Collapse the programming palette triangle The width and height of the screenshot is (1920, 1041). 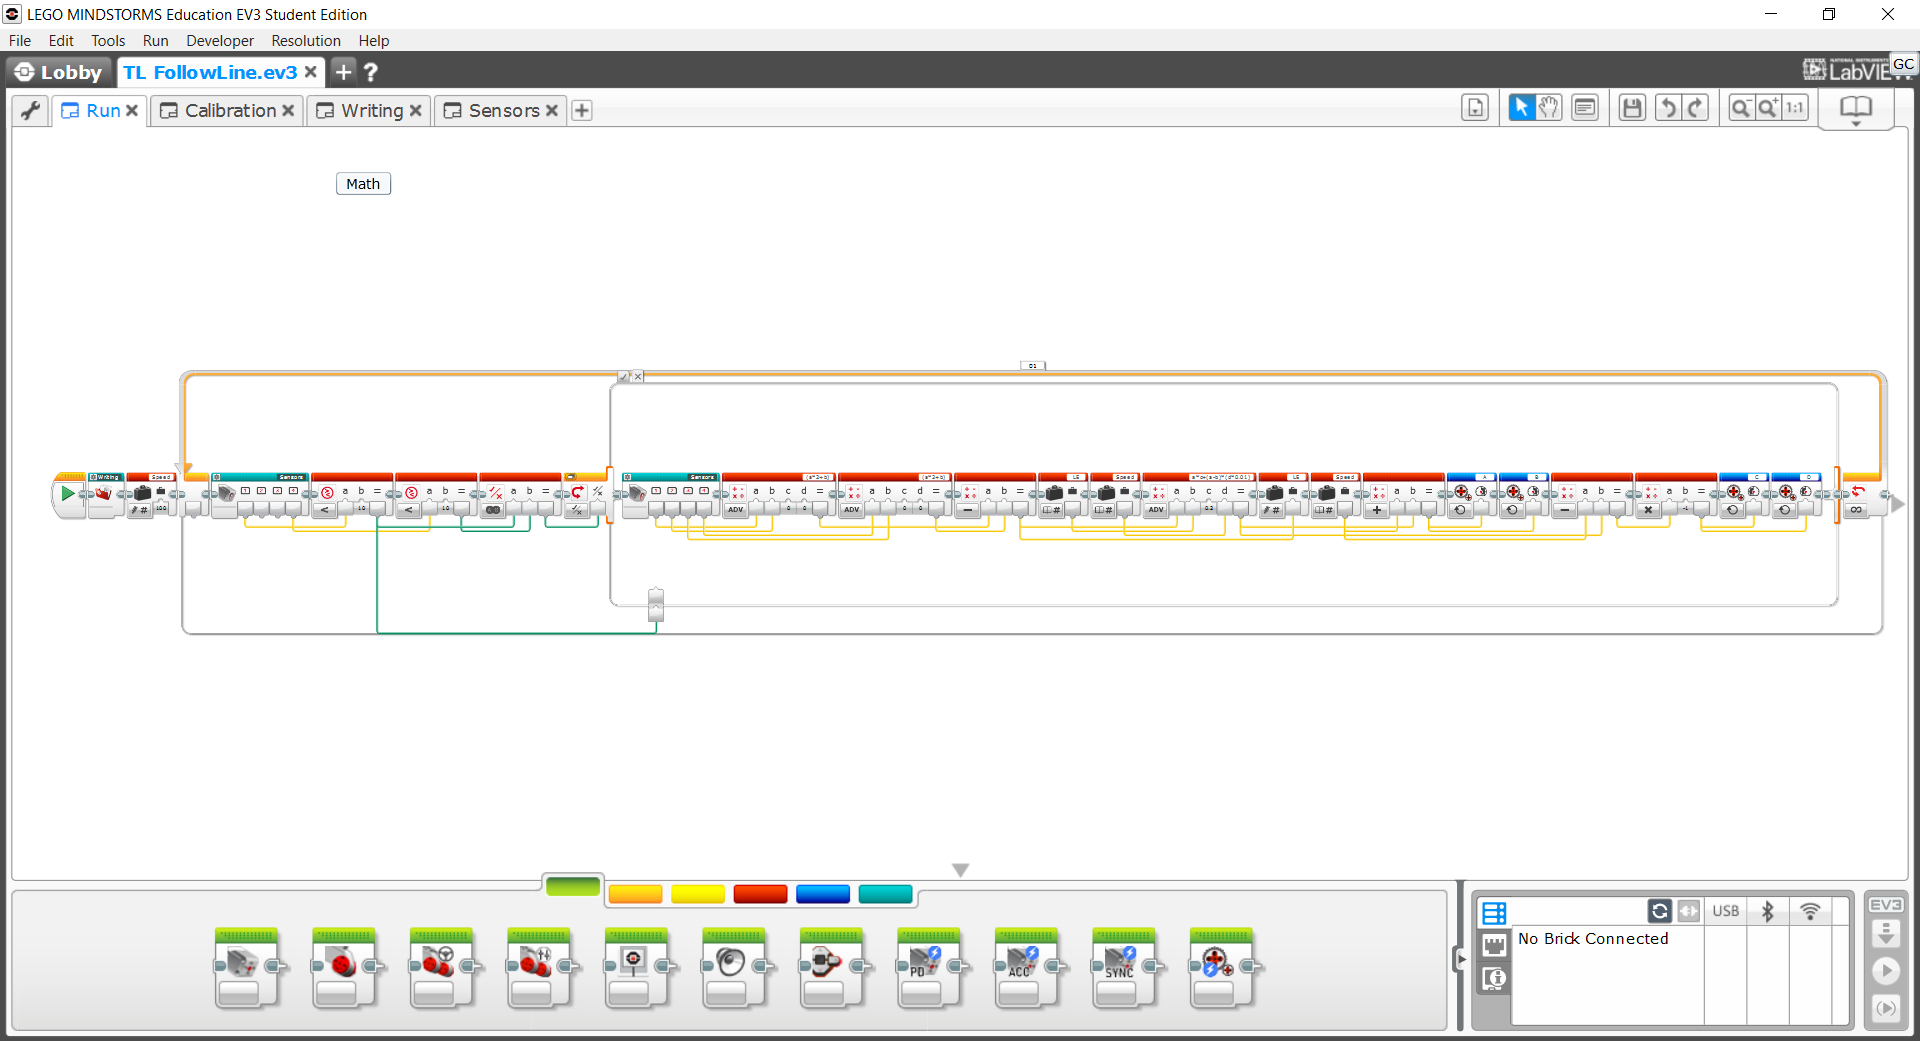[960, 870]
